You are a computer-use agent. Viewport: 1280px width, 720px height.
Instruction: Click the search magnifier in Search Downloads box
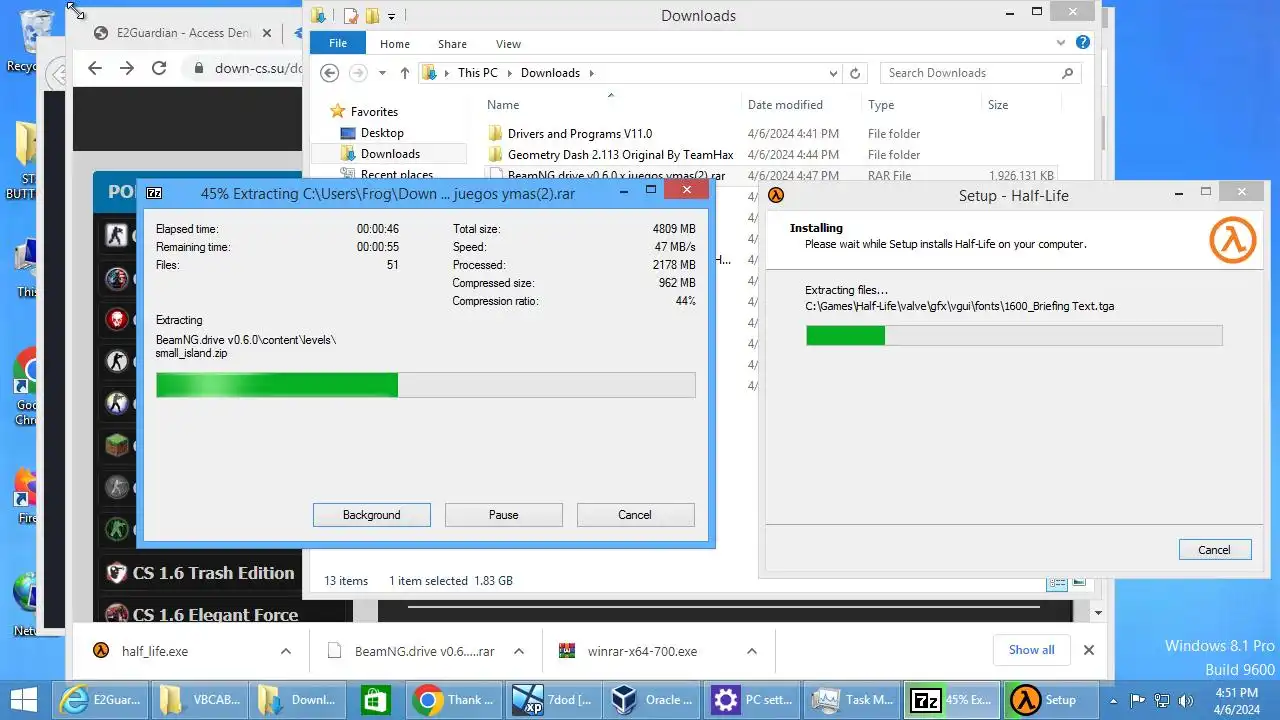coord(1068,73)
